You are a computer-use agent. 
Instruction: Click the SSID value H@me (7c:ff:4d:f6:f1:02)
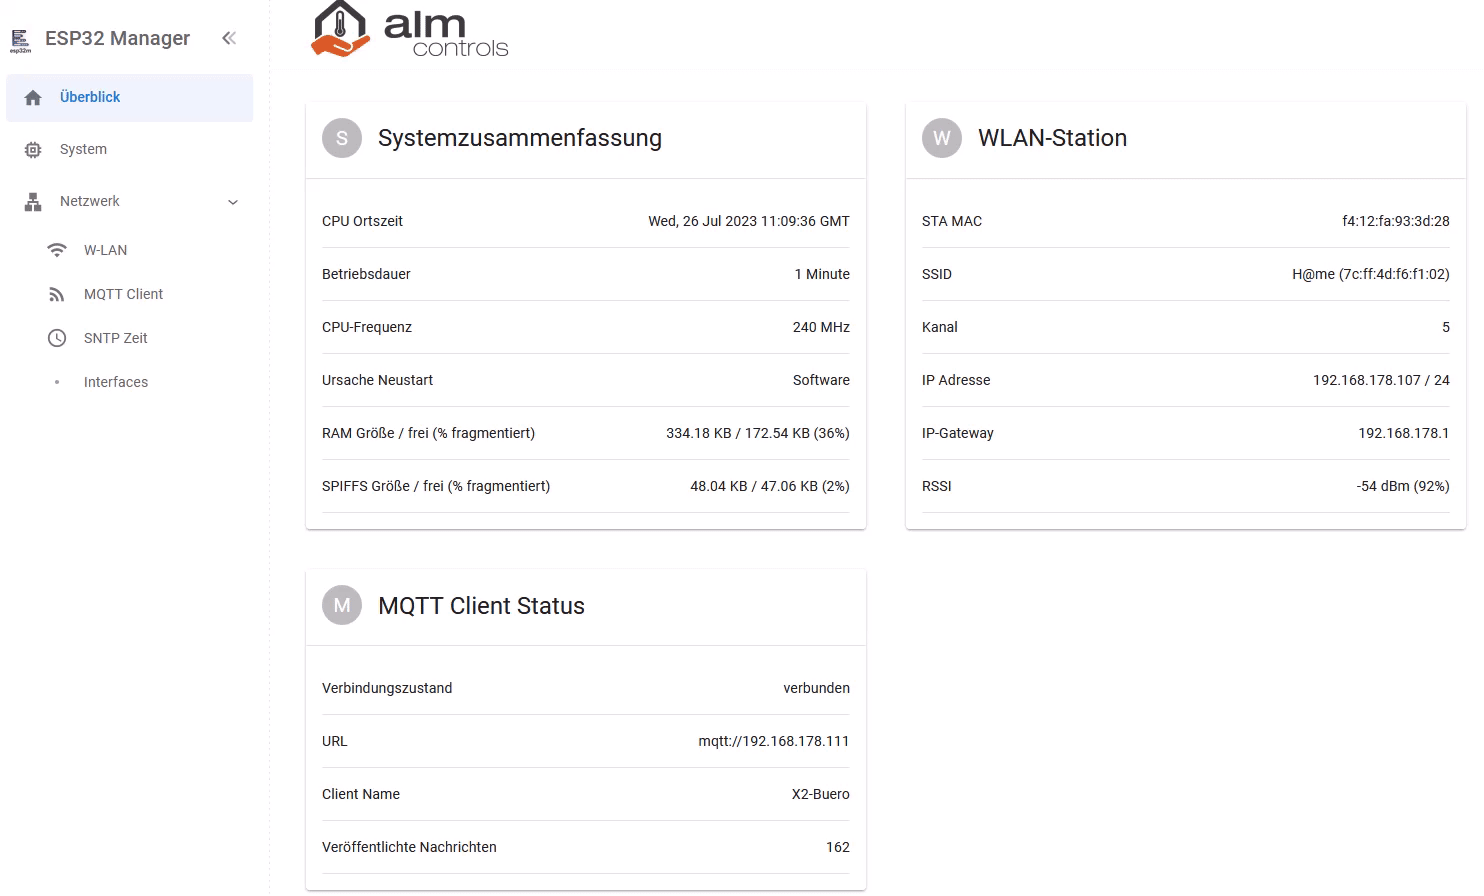(x=1371, y=274)
